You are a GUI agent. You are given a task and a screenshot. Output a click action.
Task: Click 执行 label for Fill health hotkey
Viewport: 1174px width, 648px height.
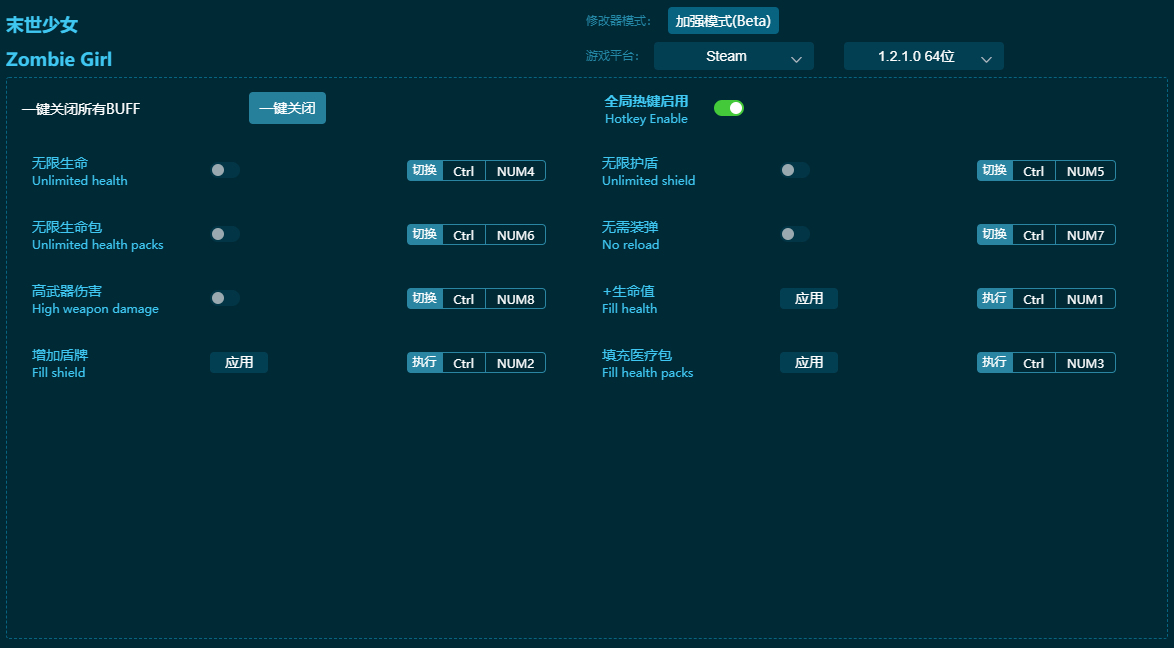[x=995, y=299]
